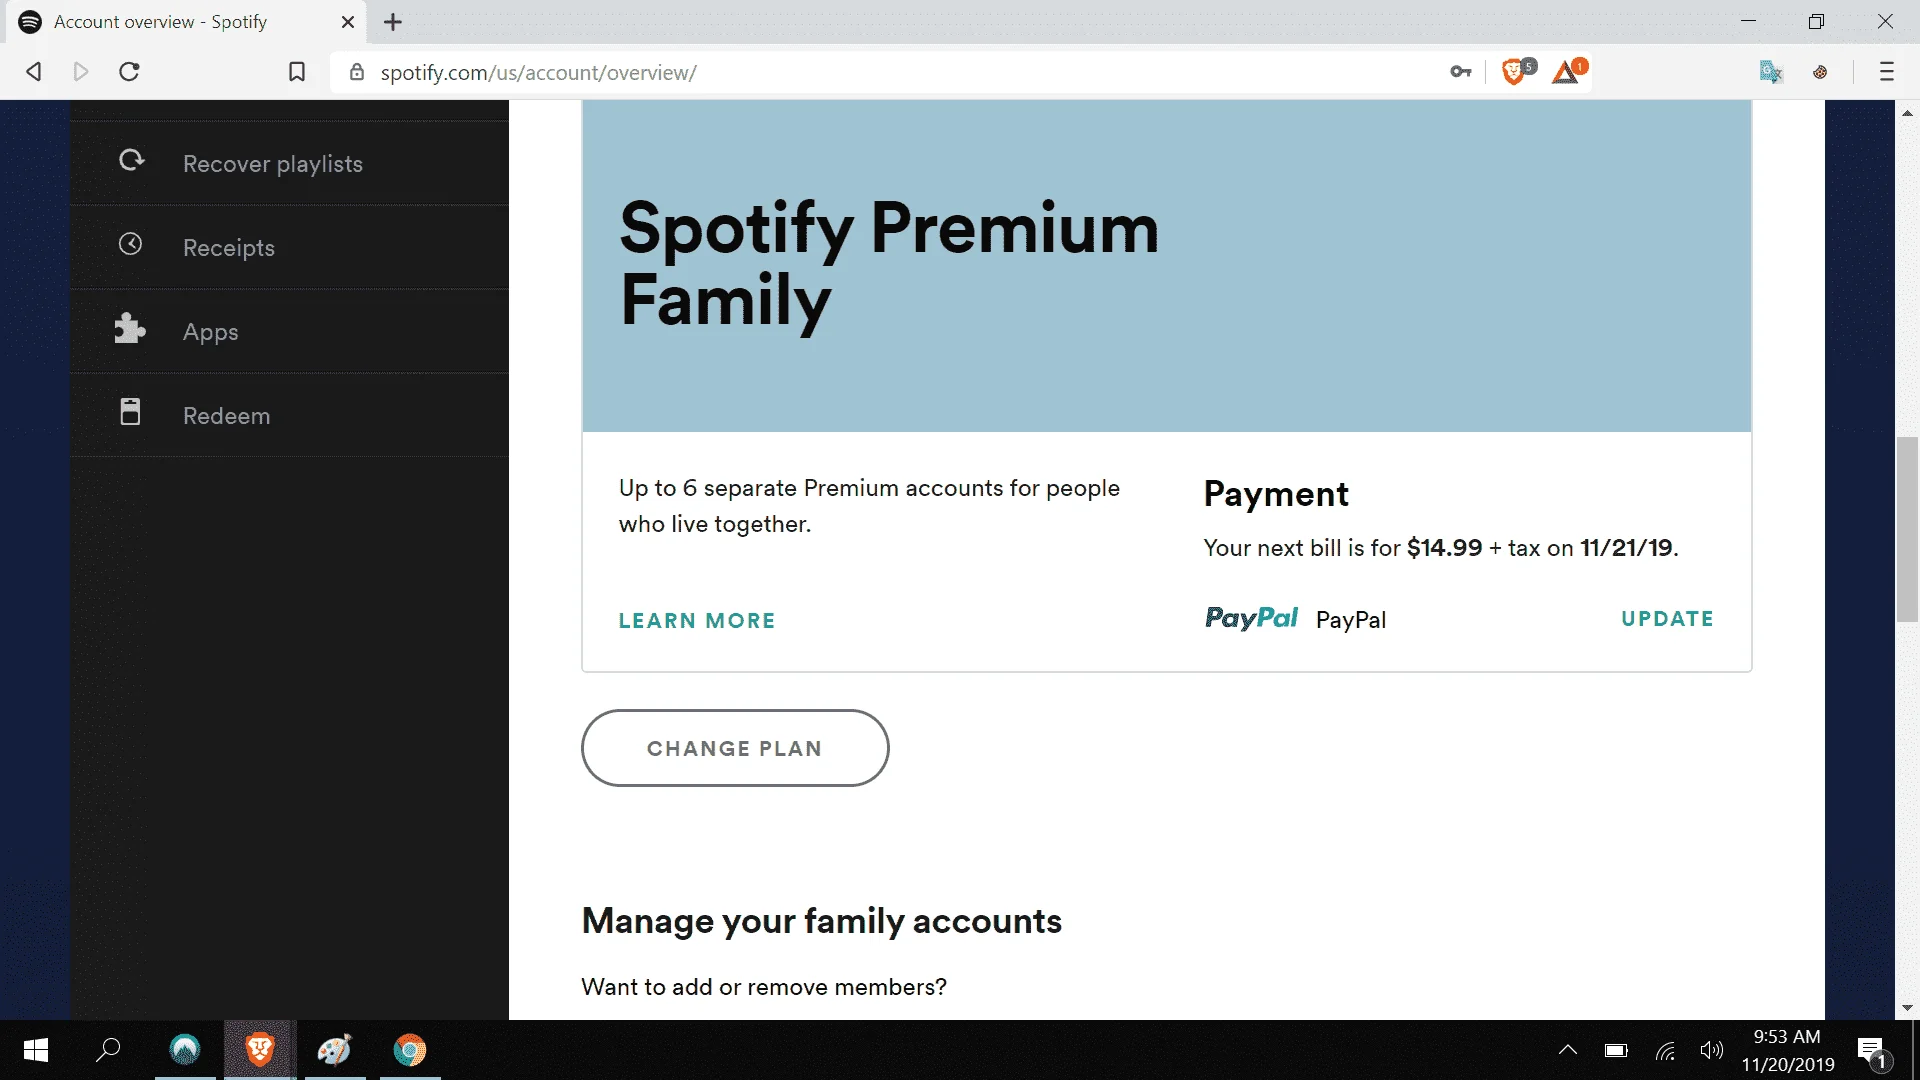
Task: Bookmark this page using bookmark icon
Action: 297,72
